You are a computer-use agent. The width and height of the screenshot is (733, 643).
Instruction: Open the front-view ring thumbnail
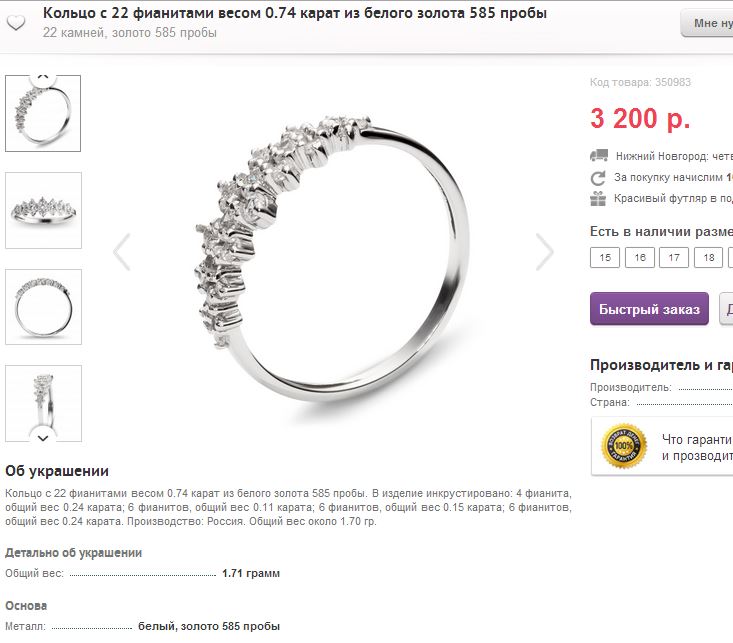pos(43,210)
